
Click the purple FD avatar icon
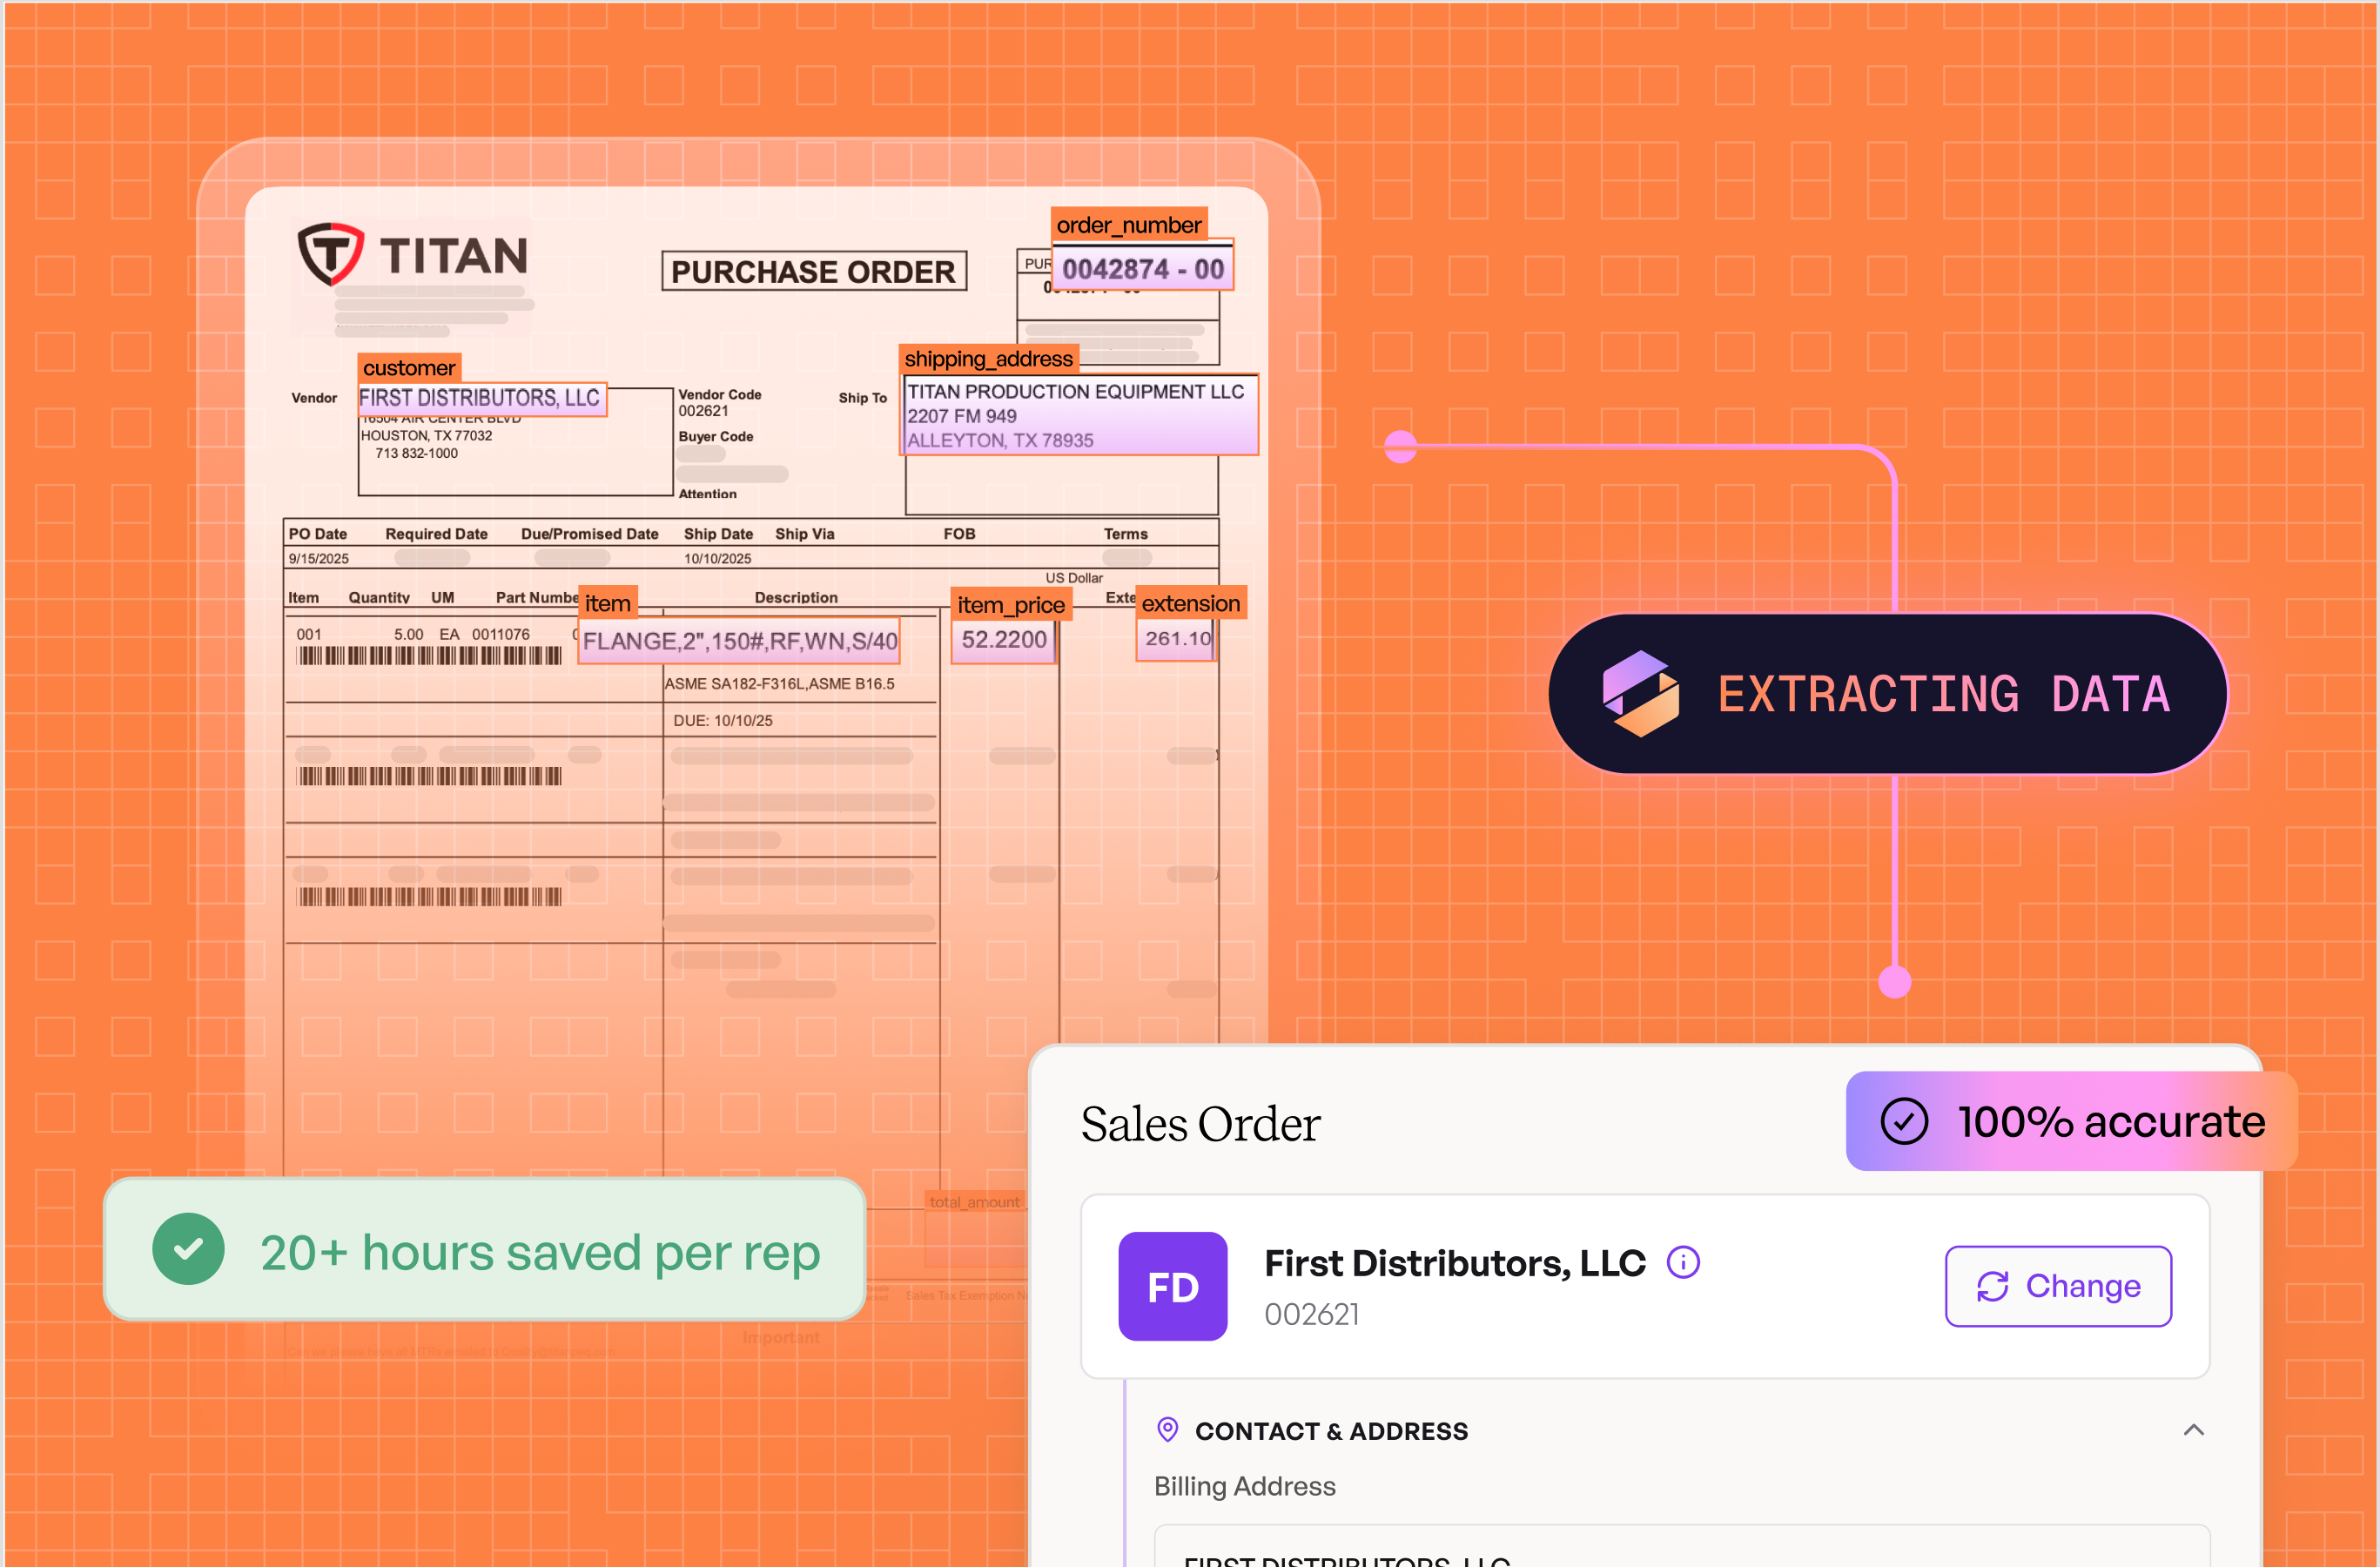tap(1172, 1287)
